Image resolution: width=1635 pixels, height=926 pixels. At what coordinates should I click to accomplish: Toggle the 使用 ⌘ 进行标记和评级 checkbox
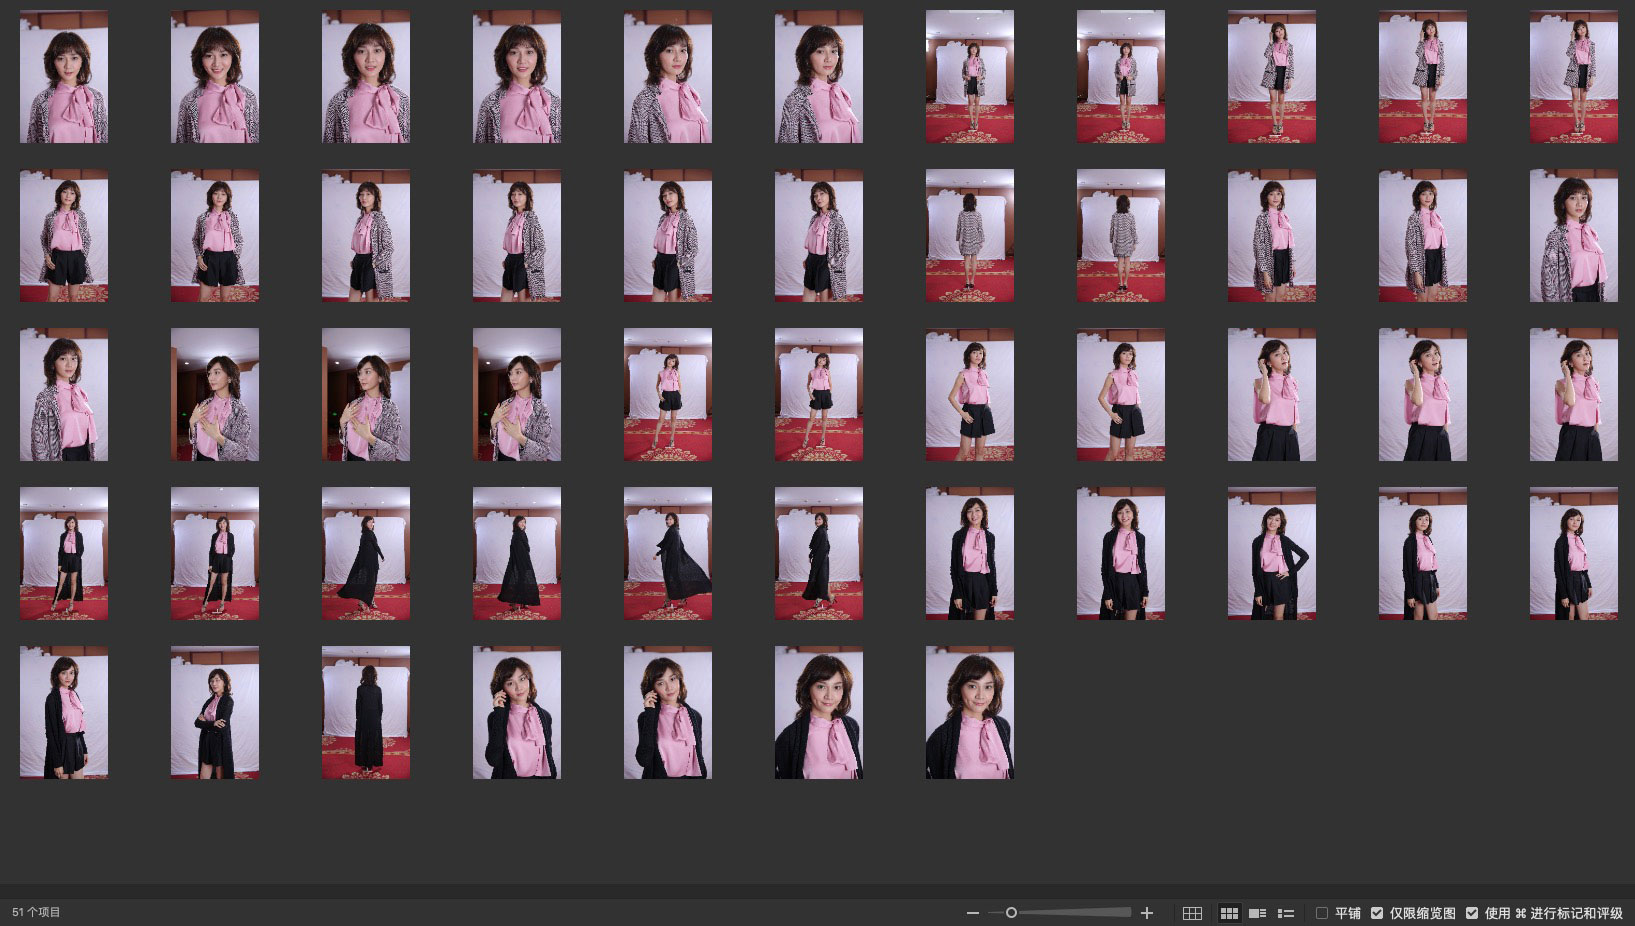[1472, 913]
